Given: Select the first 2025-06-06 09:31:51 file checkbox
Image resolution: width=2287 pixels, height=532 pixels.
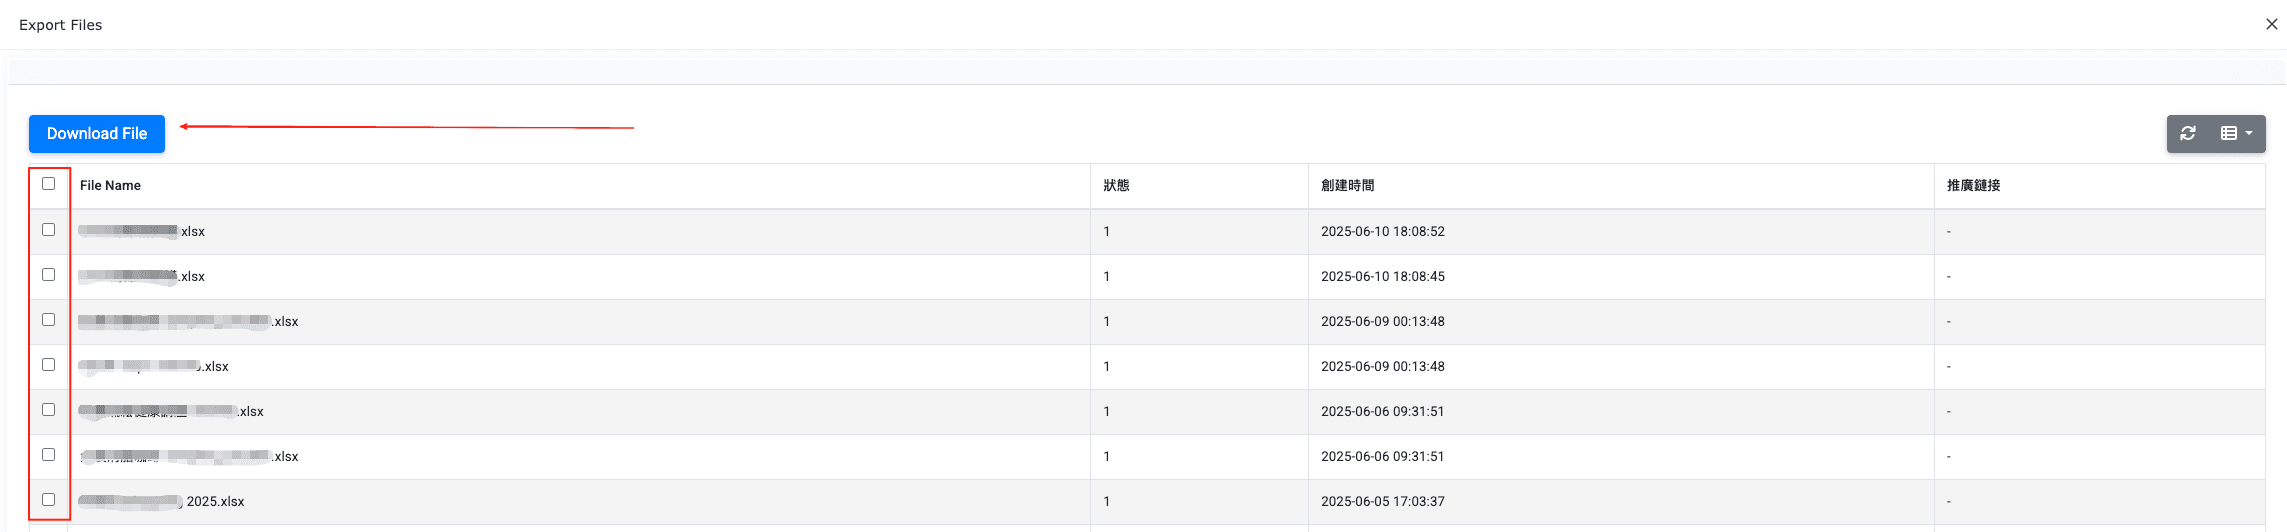Looking at the screenshot, I should click(48, 410).
